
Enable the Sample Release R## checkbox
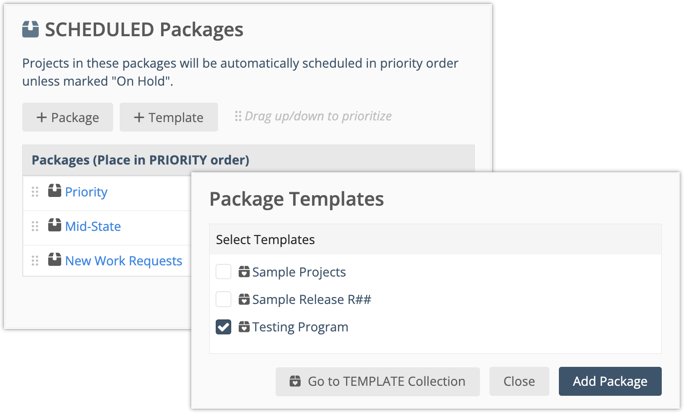(224, 299)
